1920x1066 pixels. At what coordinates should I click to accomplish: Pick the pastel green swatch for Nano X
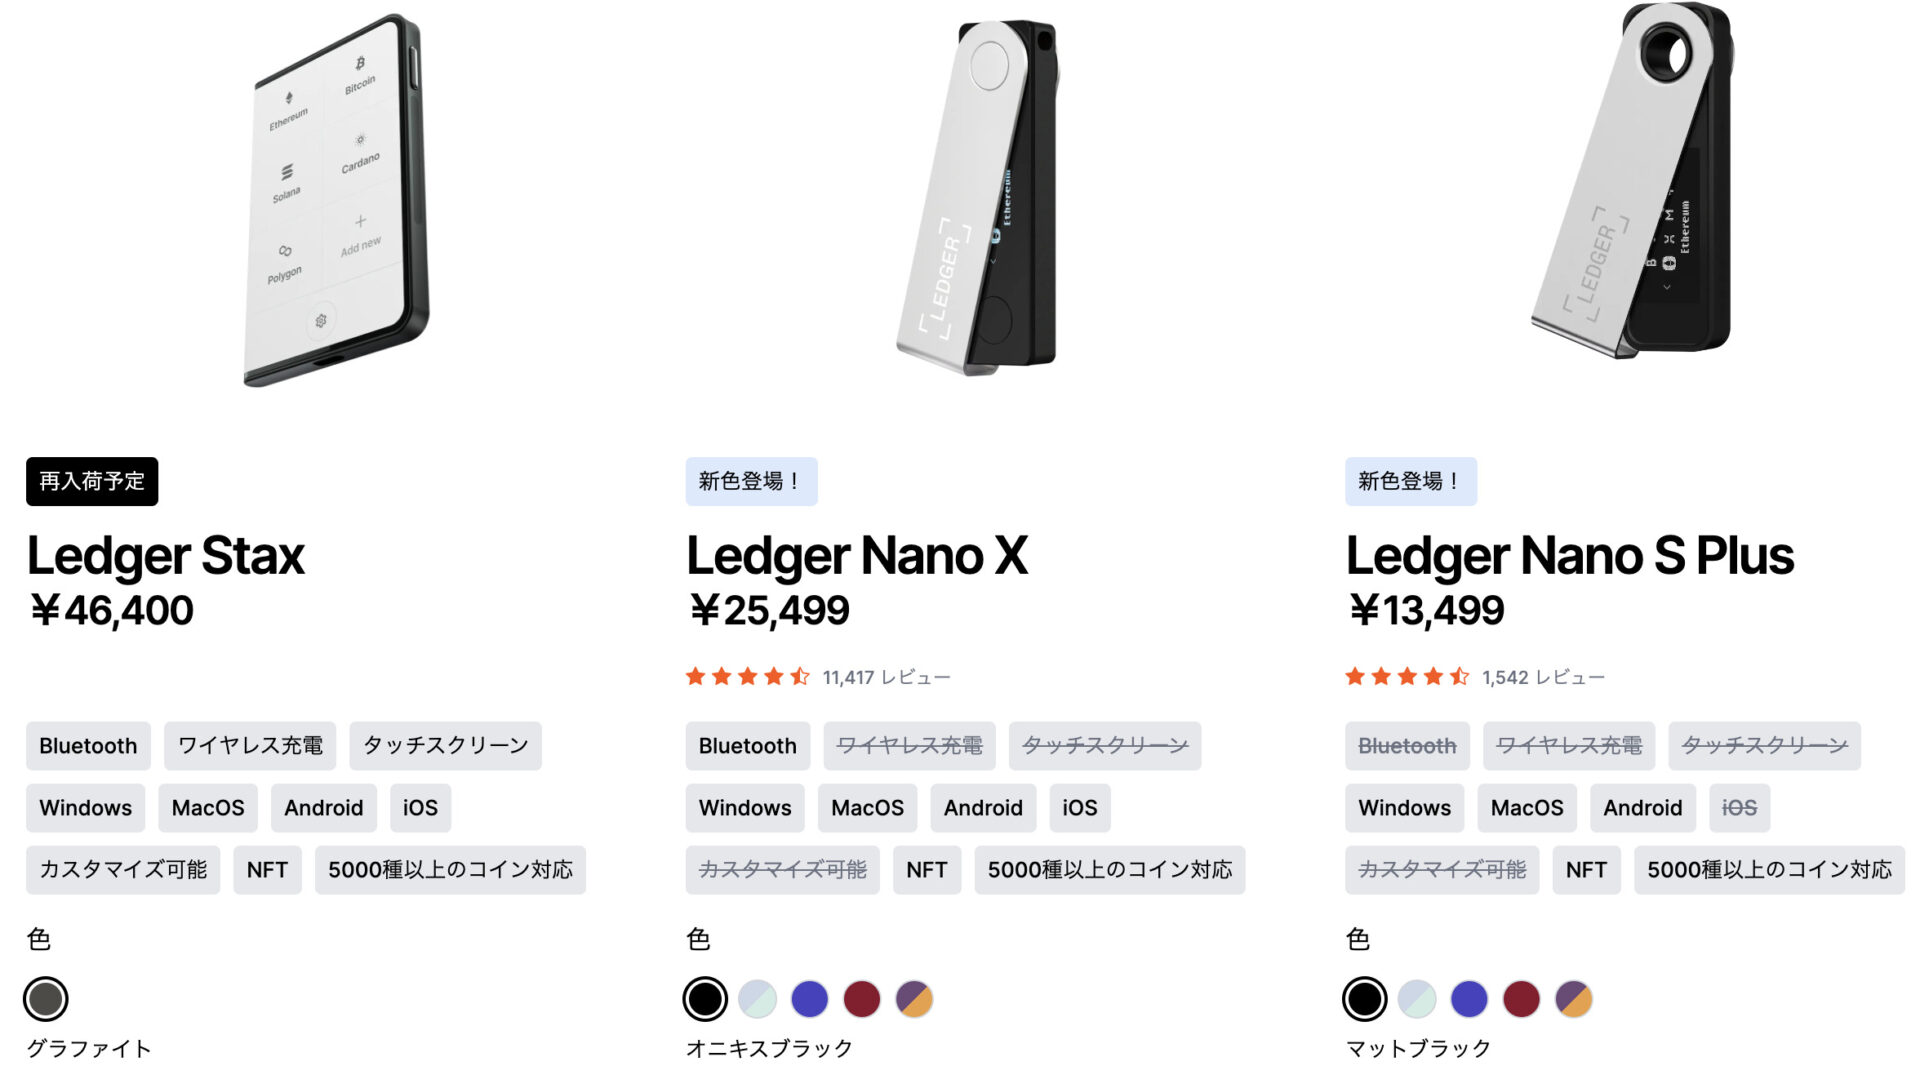pyautogui.click(x=757, y=998)
